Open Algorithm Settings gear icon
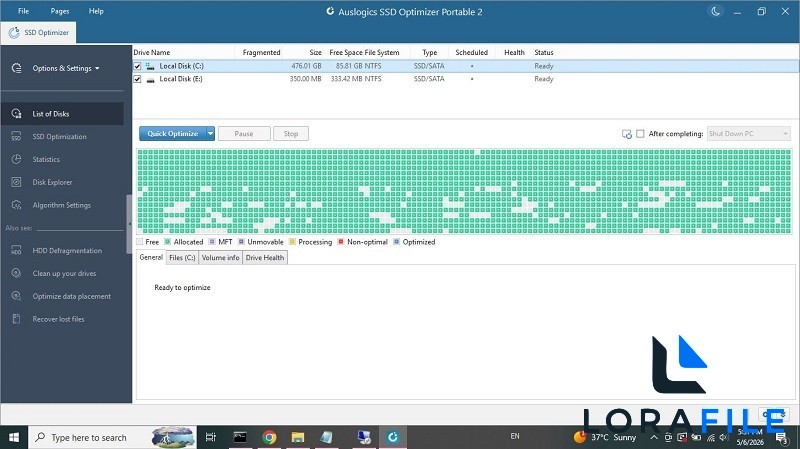Image resolution: width=800 pixels, height=449 pixels. click(x=16, y=205)
